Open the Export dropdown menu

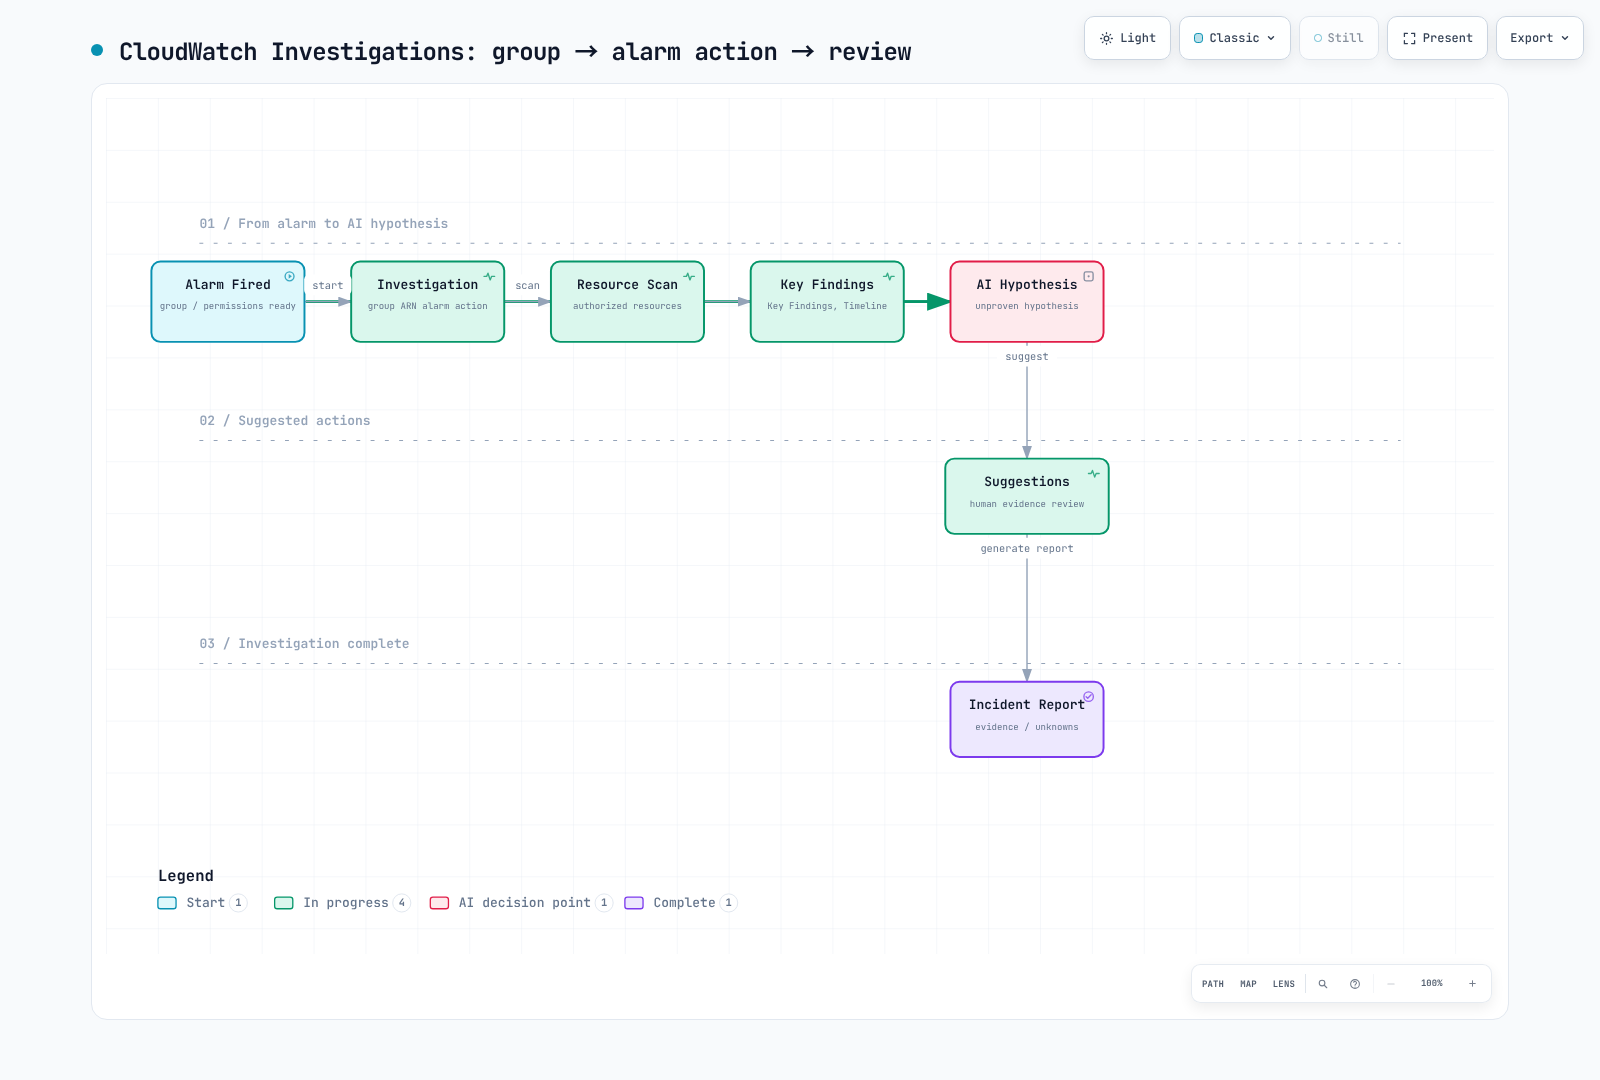pyautogui.click(x=1540, y=38)
